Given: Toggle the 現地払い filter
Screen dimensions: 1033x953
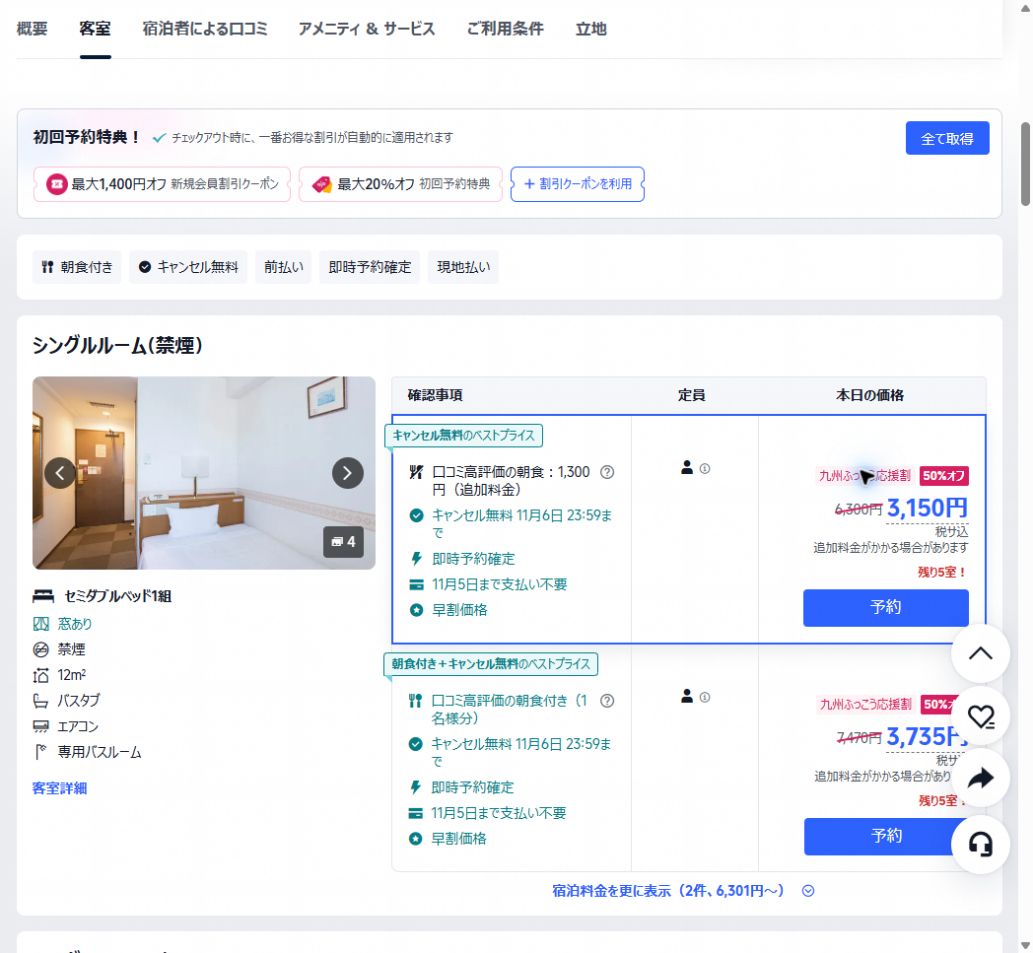Looking at the screenshot, I should [463, 267].
